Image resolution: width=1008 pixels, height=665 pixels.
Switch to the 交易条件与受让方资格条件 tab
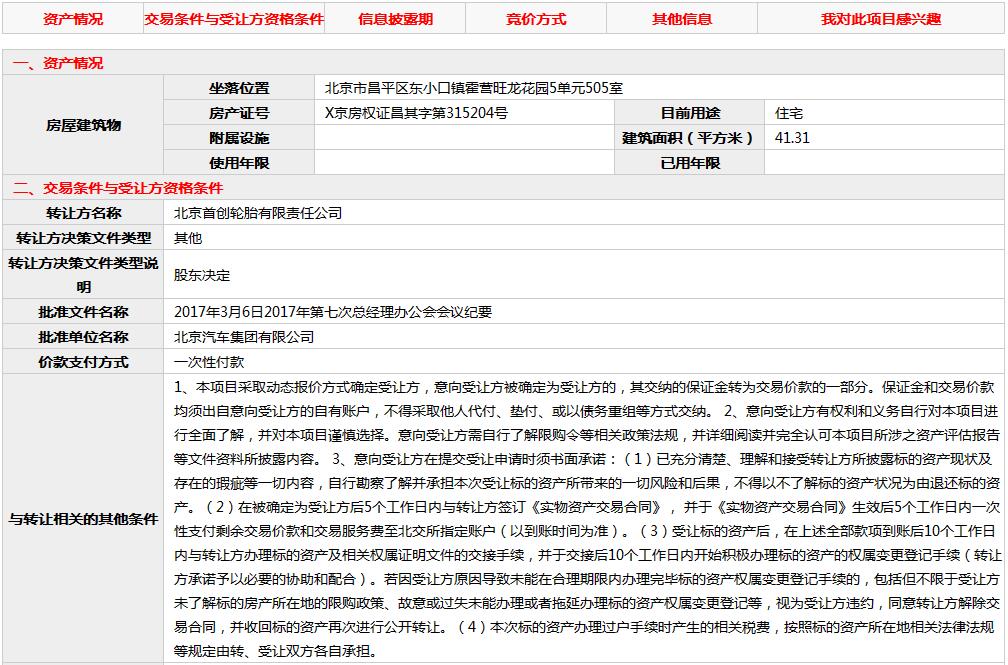pyautogui.click(x=234, y=19)
